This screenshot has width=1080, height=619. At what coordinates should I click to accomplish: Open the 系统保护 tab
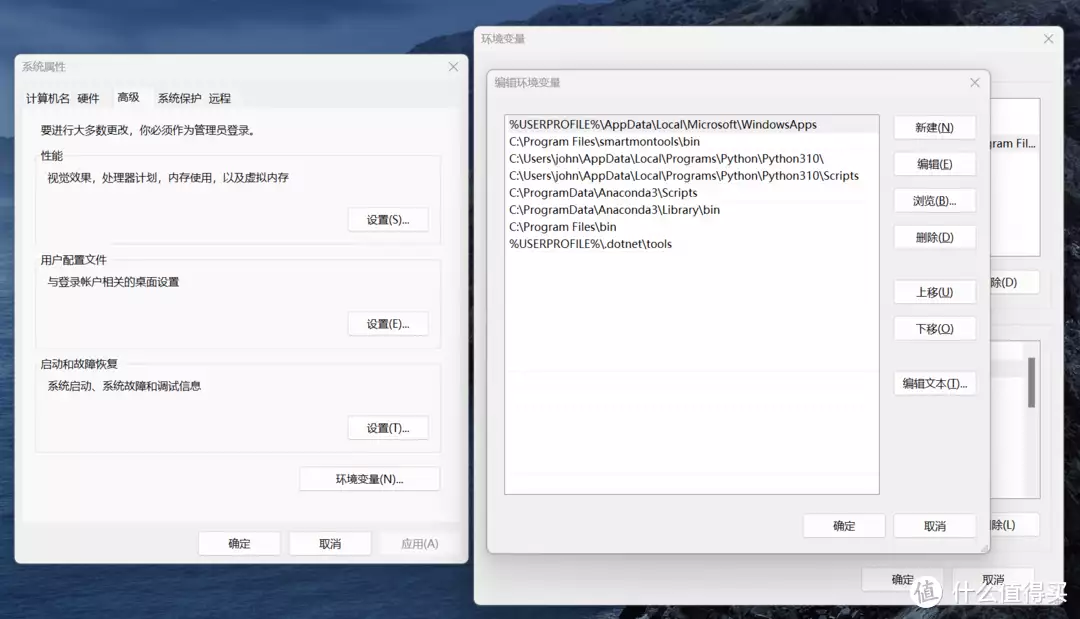[x=179, y=98]
